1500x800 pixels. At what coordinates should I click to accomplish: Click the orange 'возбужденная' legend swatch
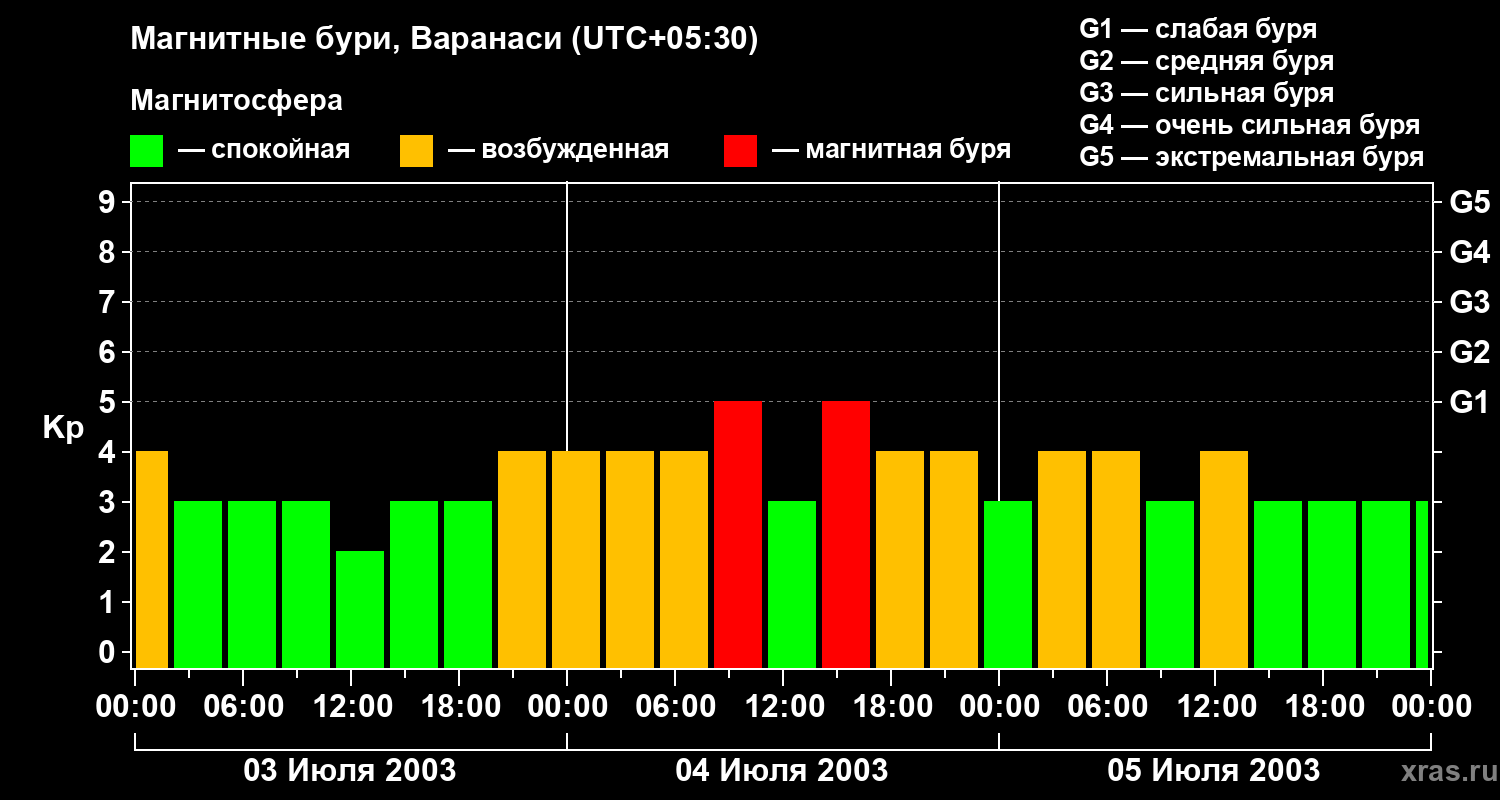pyautogui.click(x=416, y=151)
